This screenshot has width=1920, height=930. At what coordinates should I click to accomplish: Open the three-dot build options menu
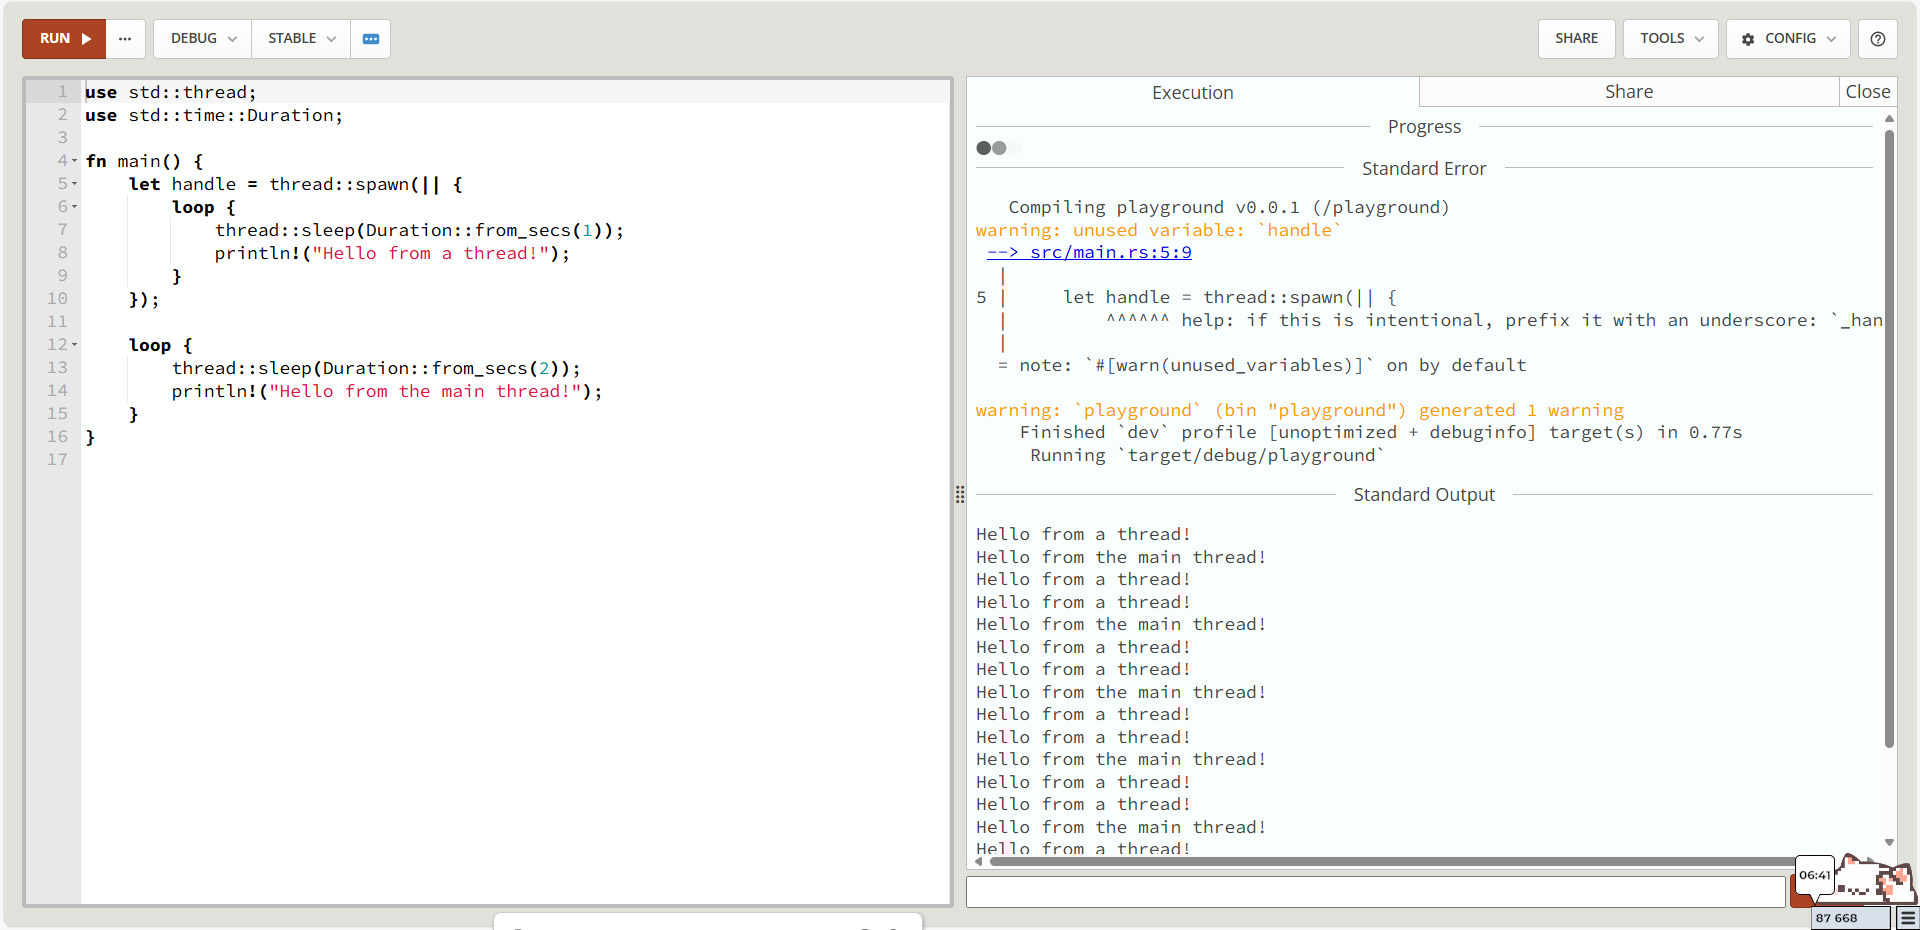tap(125, 39)
